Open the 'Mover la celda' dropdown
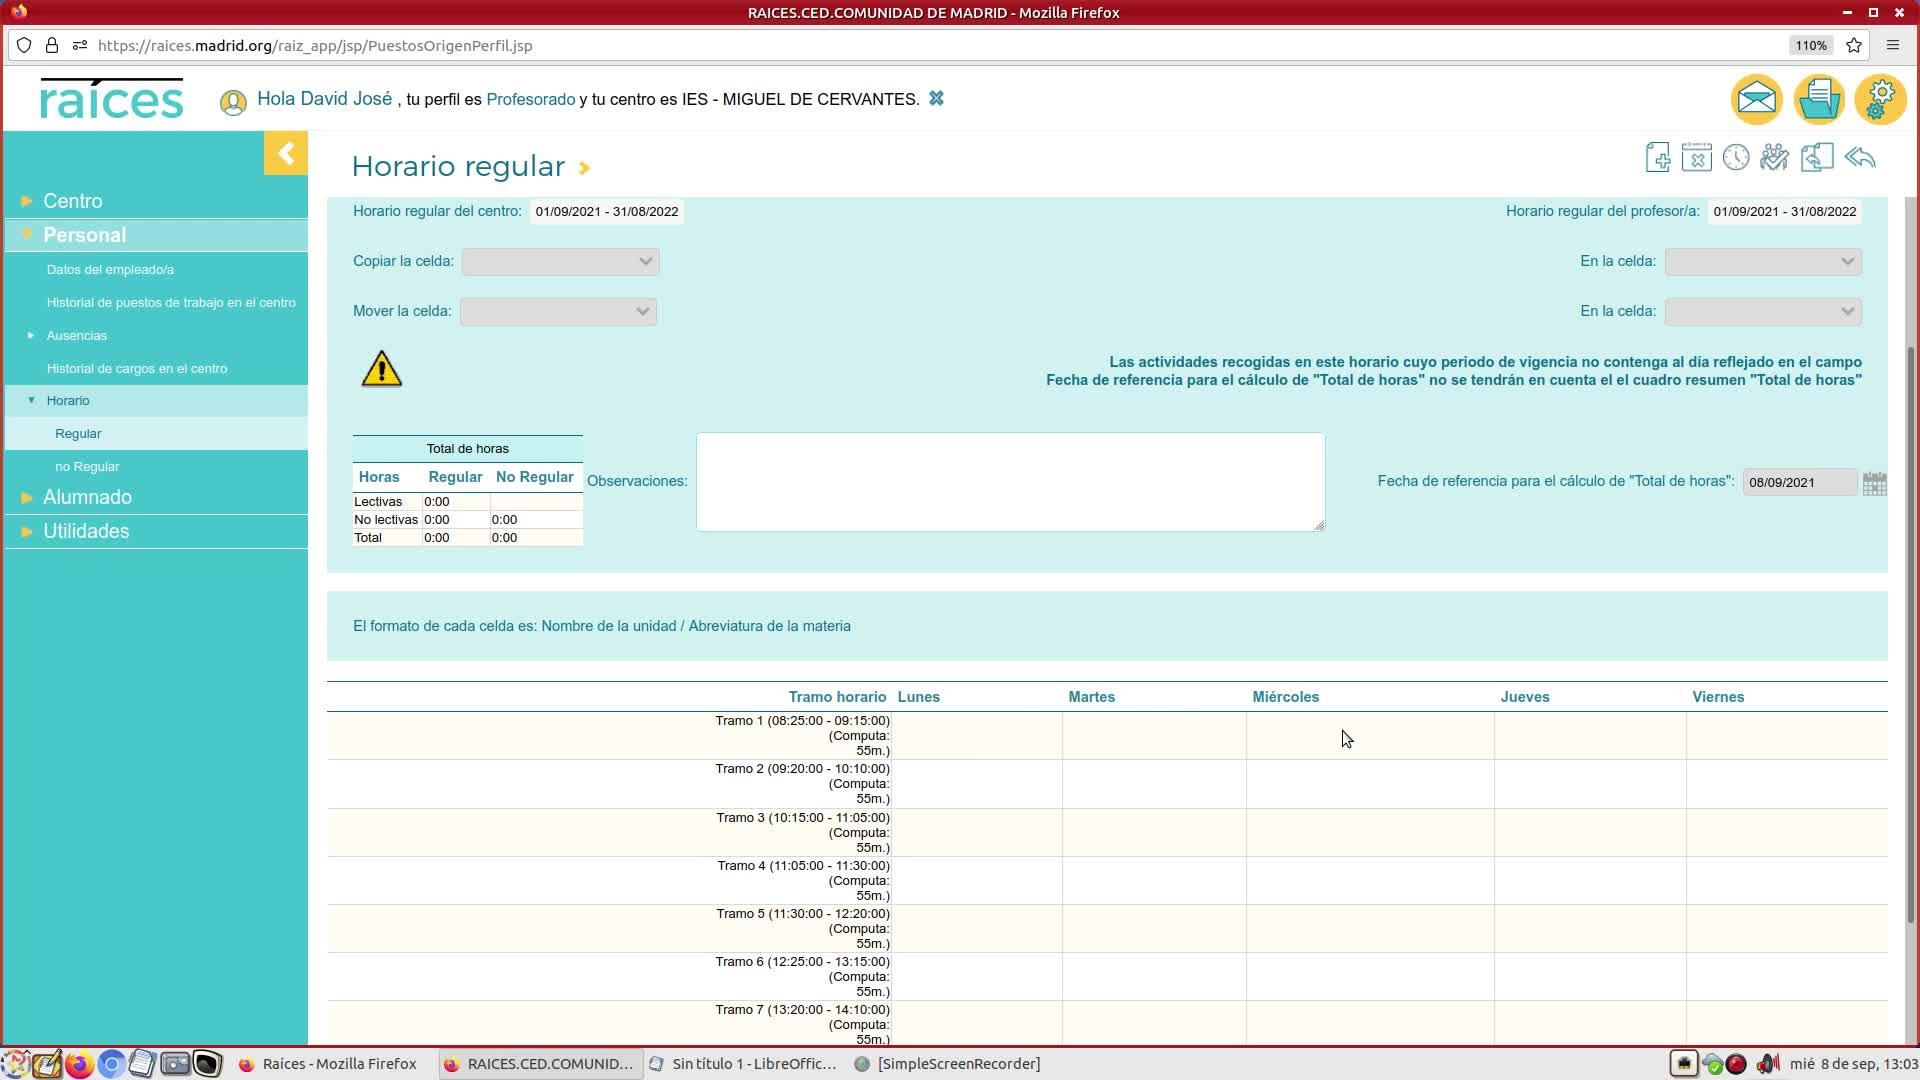 pos(558,312)
